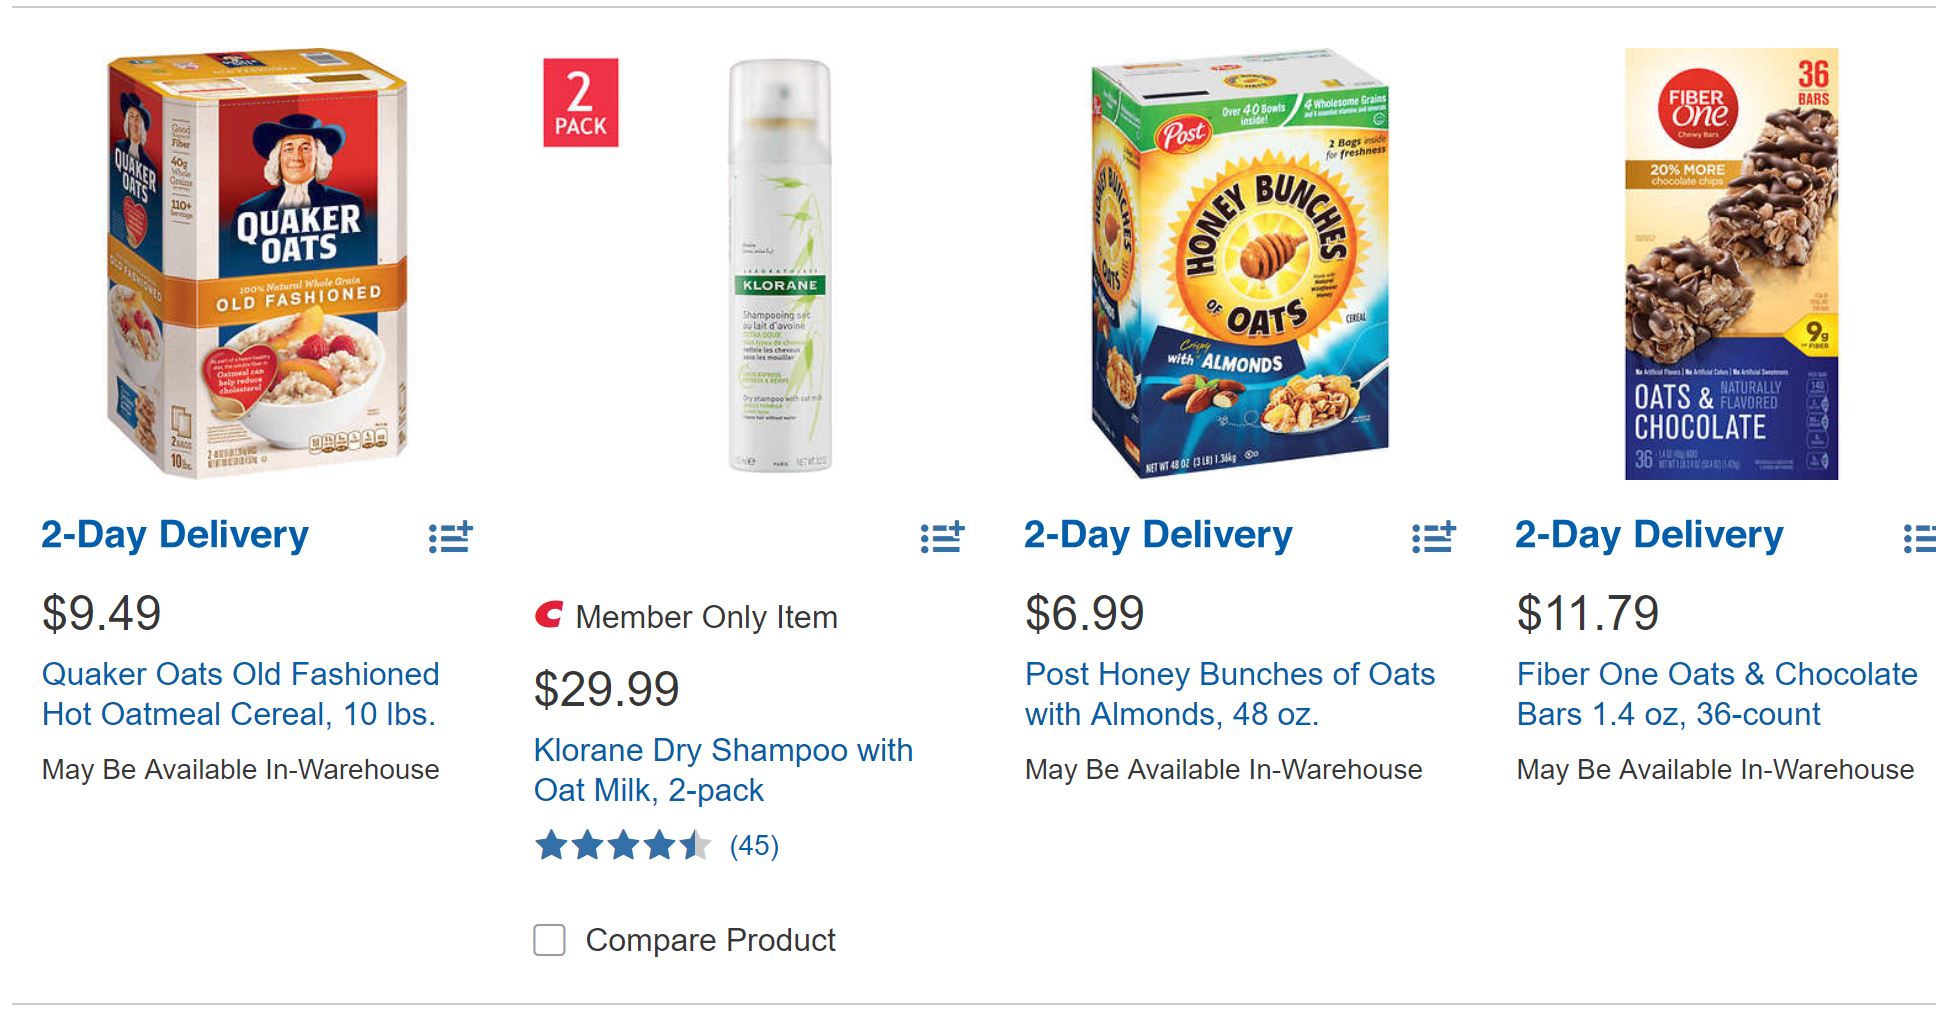Open Klorane Dry Shampoo with Oat Milk link

(x=722, y=770)
